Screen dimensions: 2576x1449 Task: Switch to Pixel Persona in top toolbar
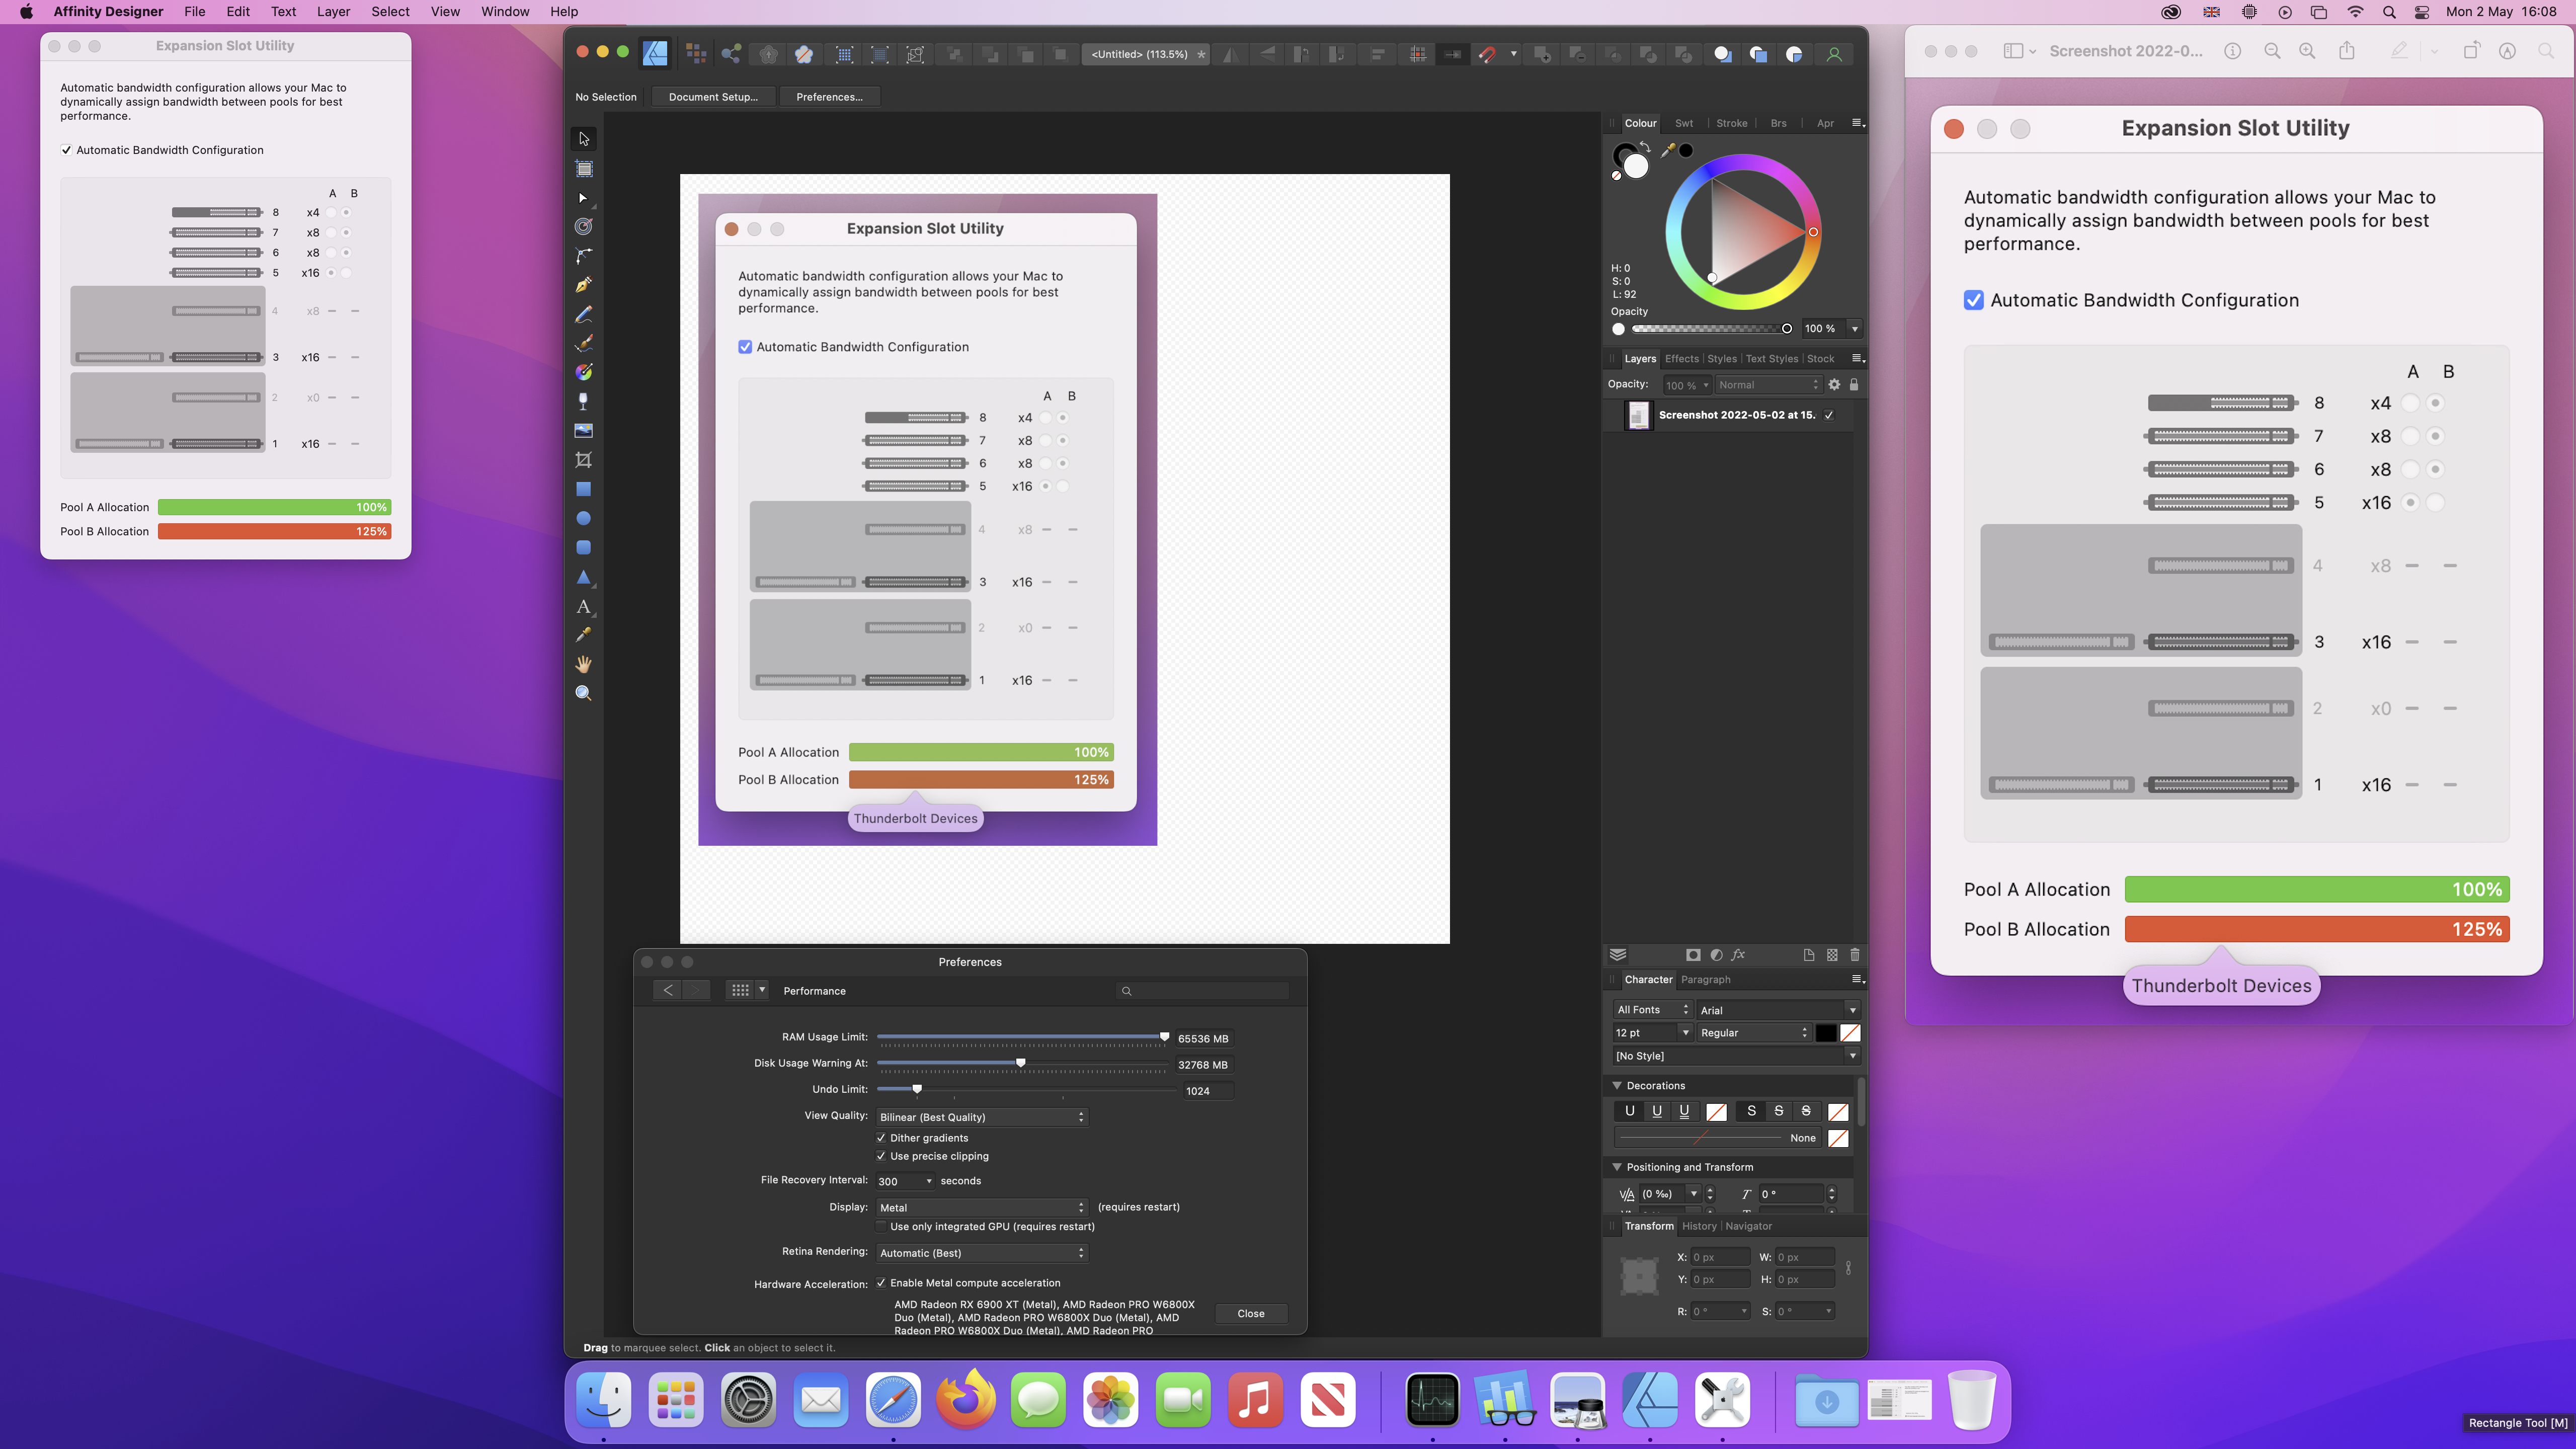696,54
